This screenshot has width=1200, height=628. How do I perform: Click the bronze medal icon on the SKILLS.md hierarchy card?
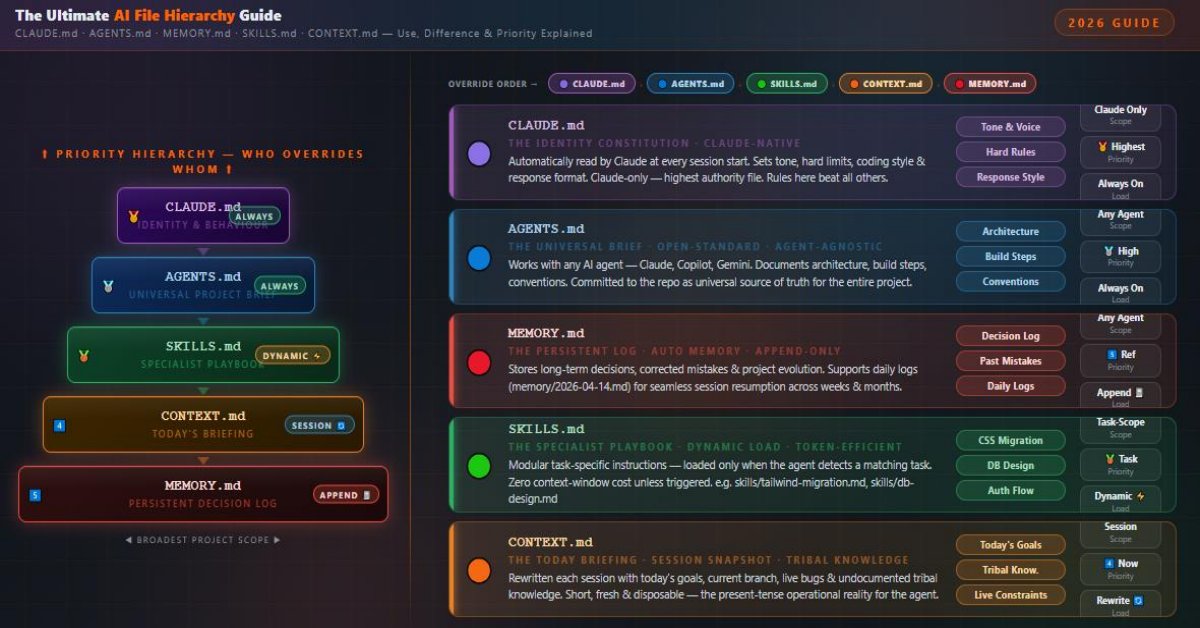[x=84, y=355]
